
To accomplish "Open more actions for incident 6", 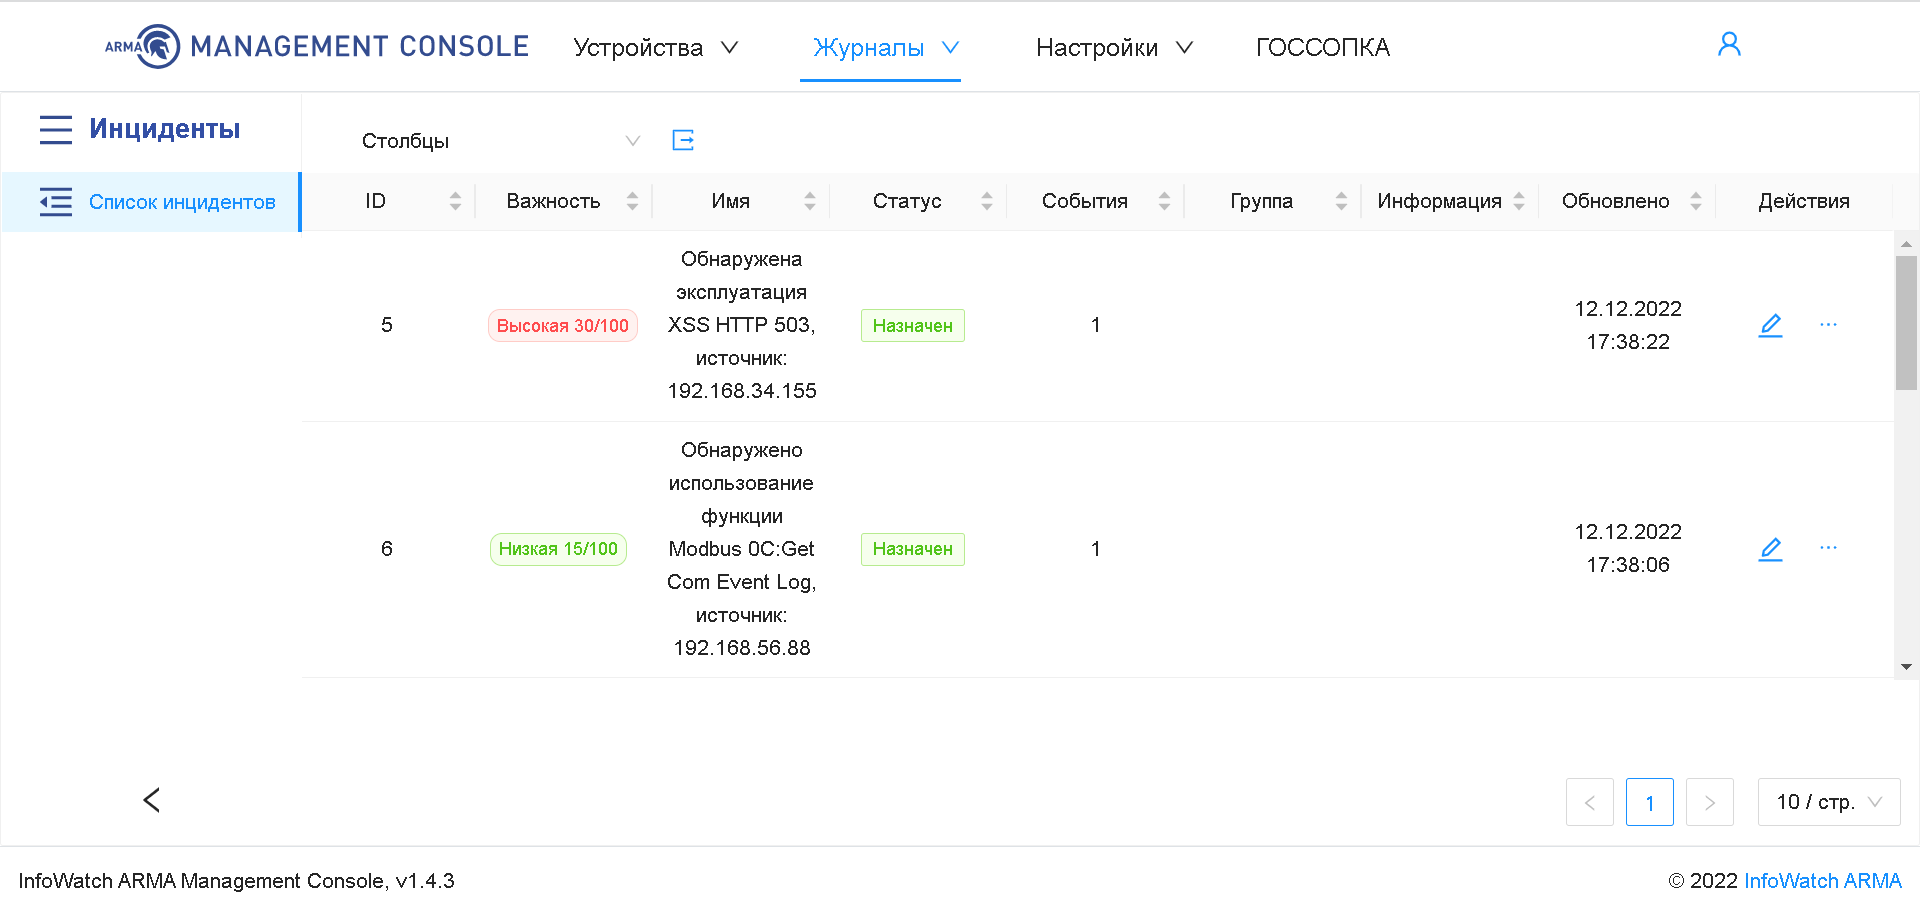I will 1828,548.
